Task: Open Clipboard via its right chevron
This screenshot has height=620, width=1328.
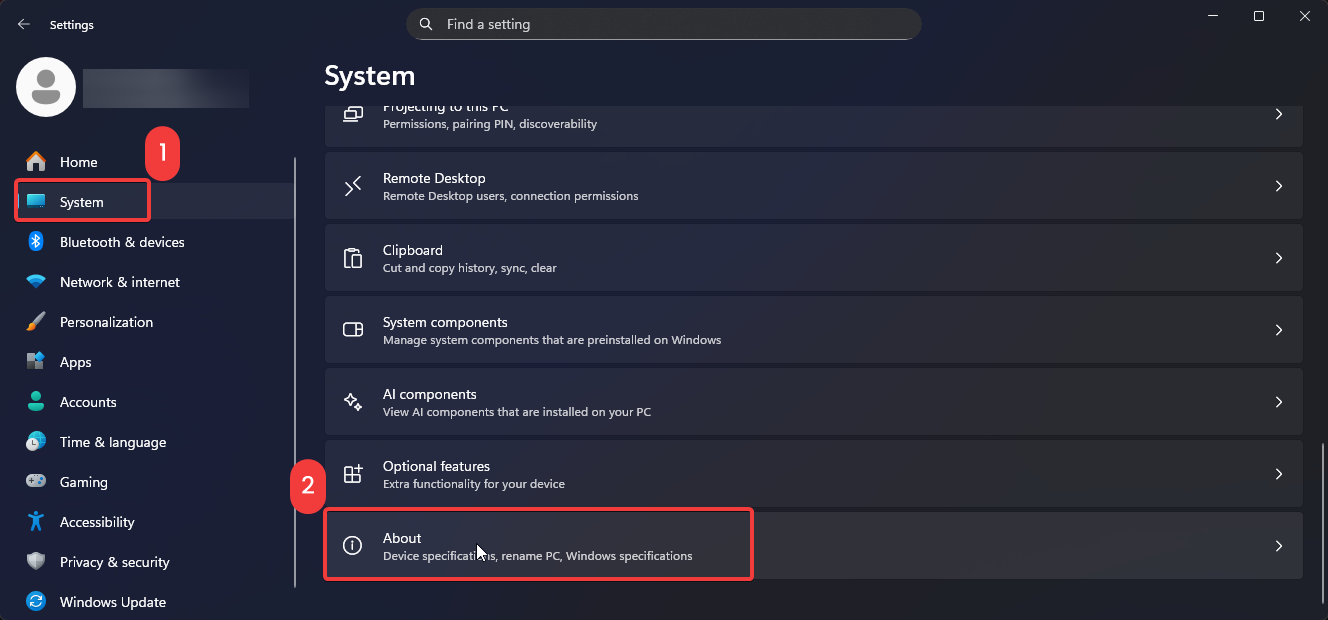Action: [x=1279, y=258]
